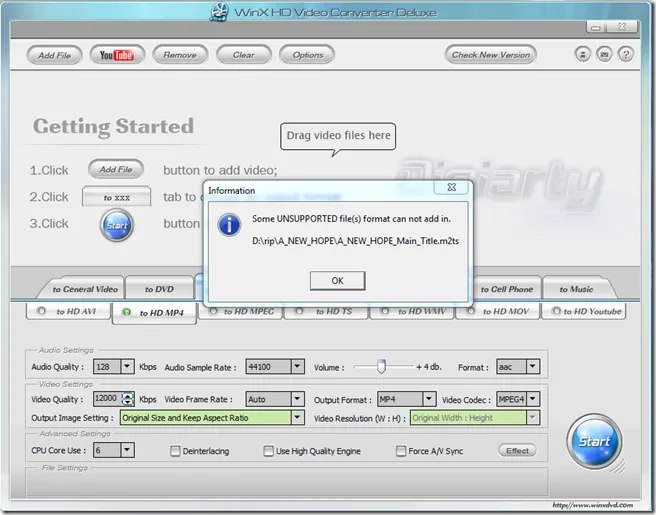Open the CPU Core Use dropdown
The width and height of the screenshot is (656, 515).
click(x=127, y=451)
